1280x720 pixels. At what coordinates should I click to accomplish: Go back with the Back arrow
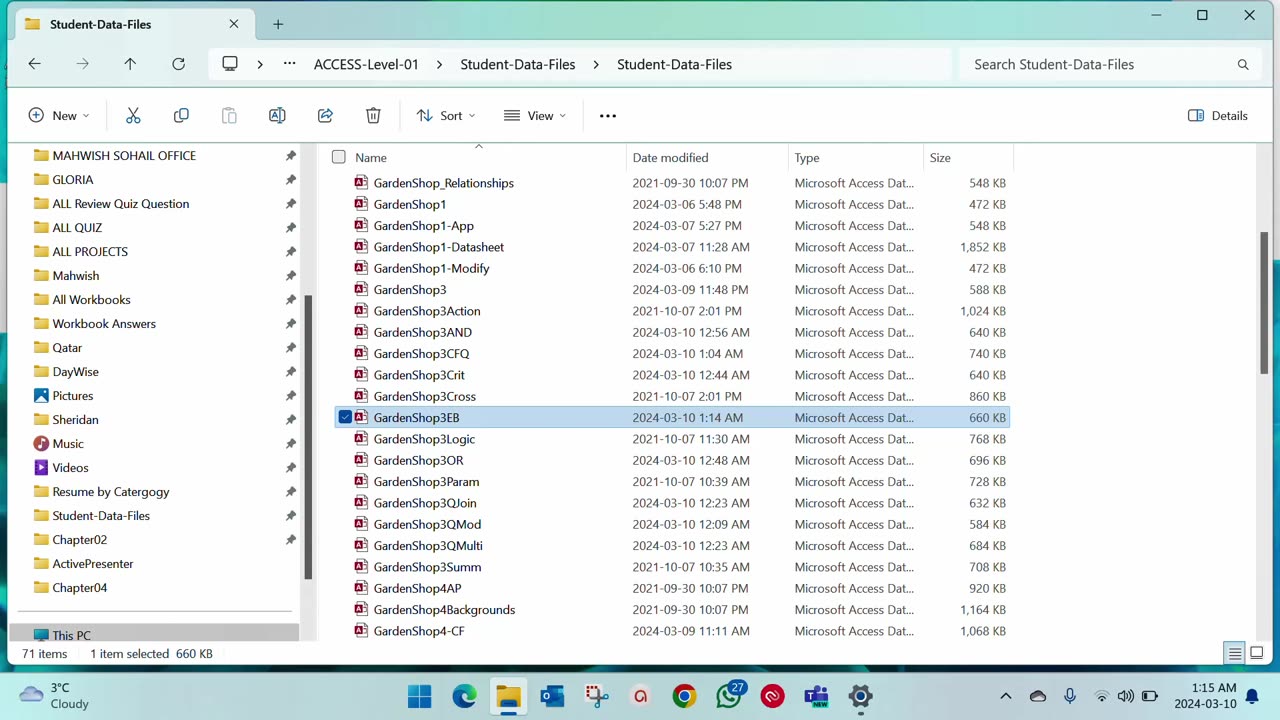[35, 64]
